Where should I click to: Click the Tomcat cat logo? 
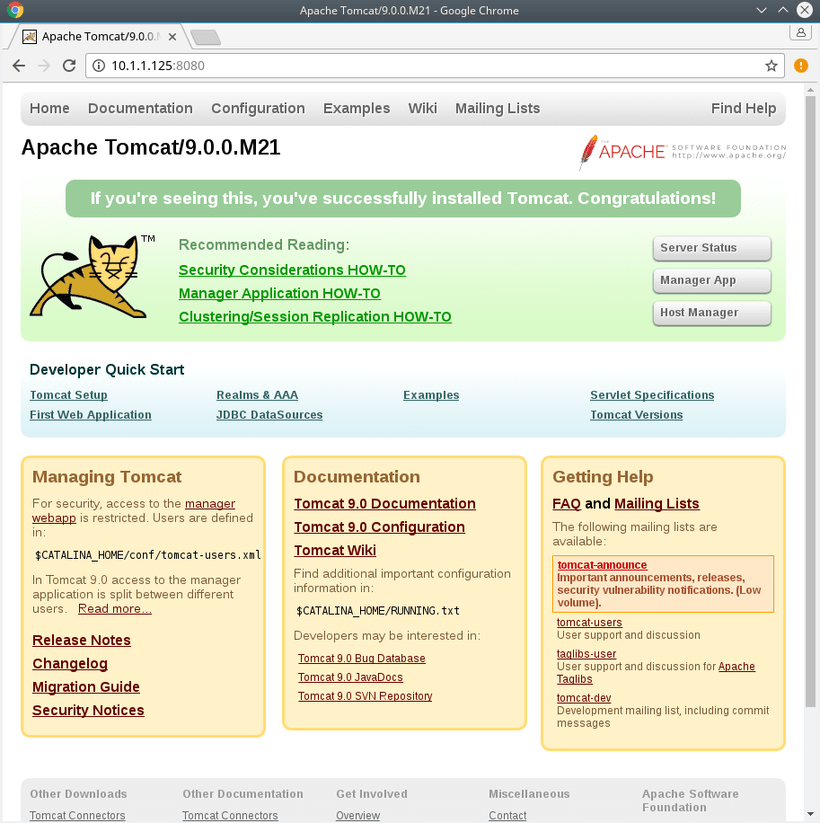point(92,276)
